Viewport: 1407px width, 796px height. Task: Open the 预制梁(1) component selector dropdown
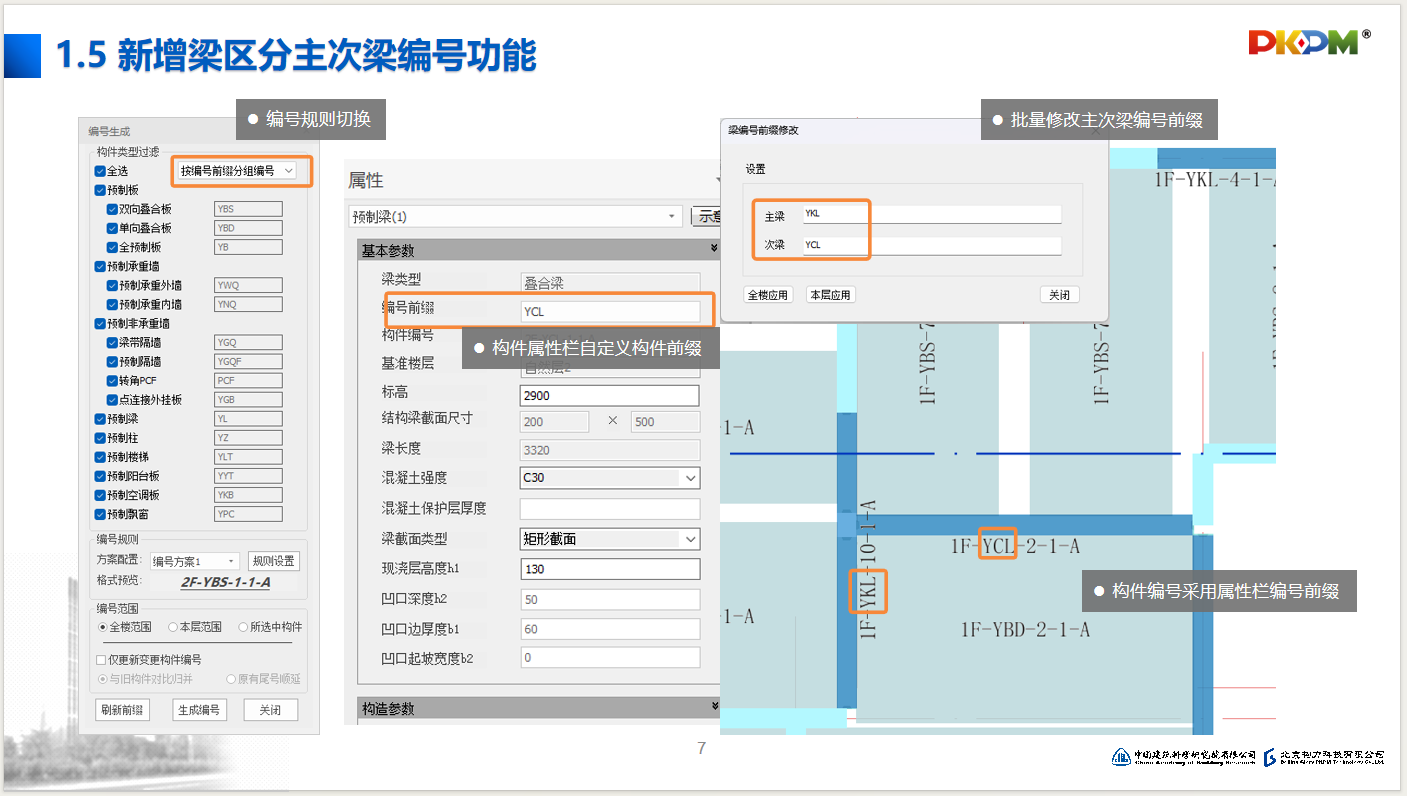(672, 217)
